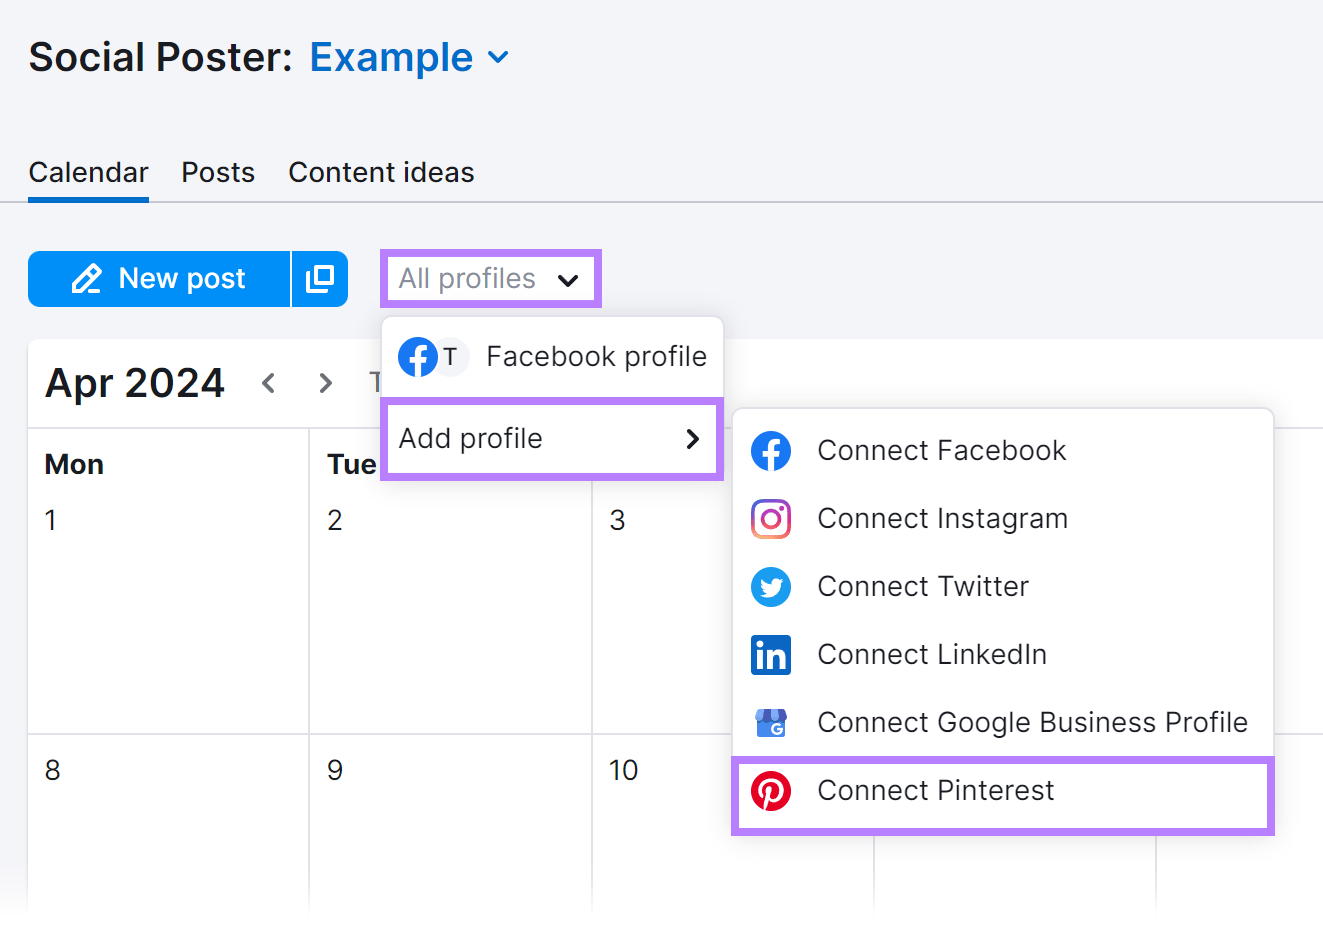Click the previous month arrow near Apr 2024

[x=268, y=382]
